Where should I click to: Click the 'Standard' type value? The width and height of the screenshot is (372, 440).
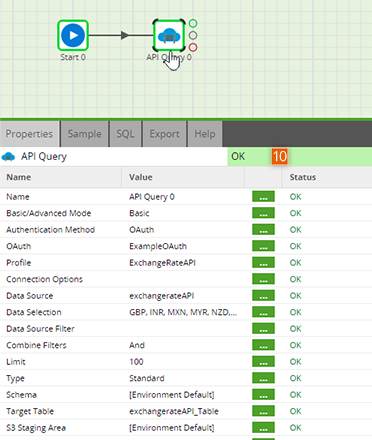147,378
